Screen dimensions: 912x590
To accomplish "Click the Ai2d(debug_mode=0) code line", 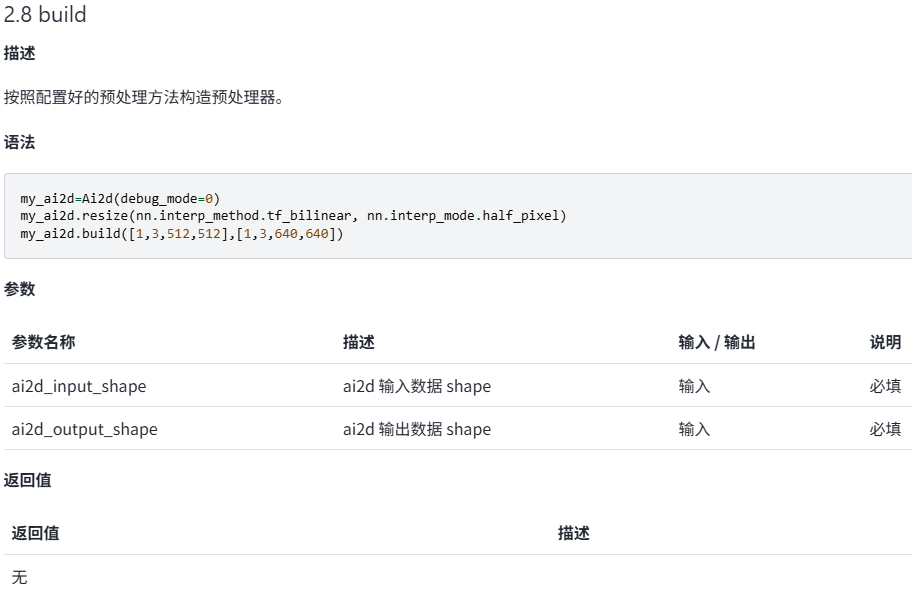I will 120,199.
